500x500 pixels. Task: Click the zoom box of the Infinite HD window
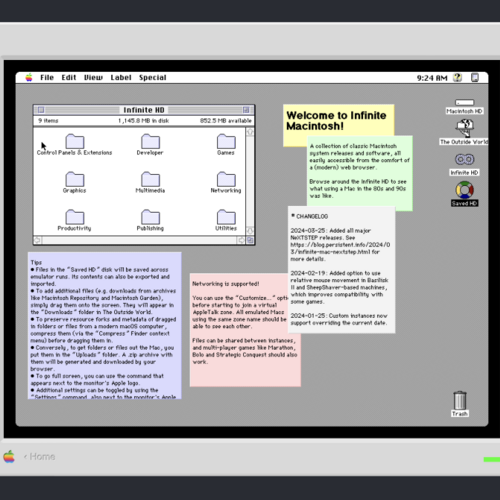tap(246, 110)
